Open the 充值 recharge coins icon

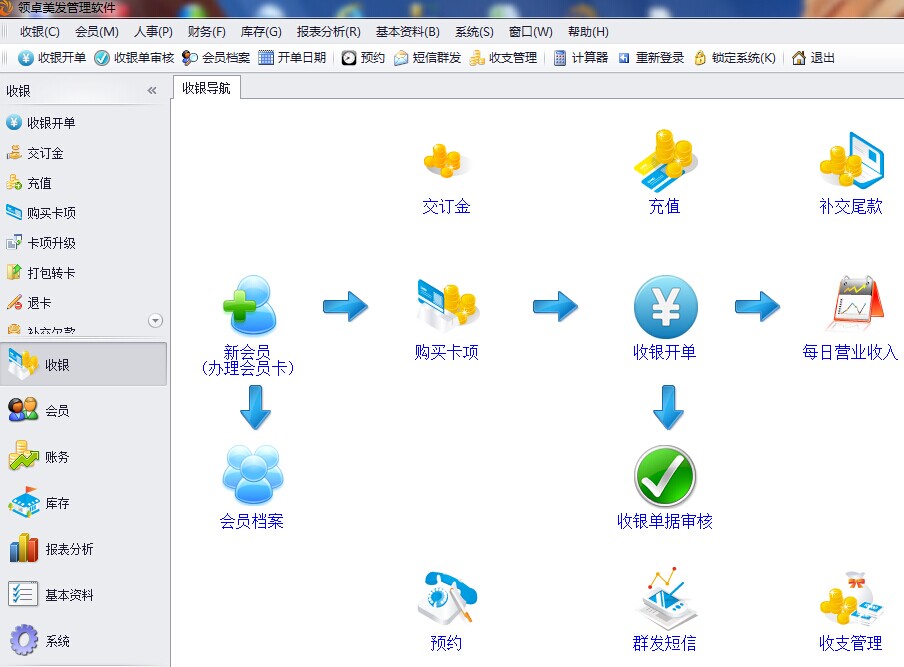(x=664, y=161)
